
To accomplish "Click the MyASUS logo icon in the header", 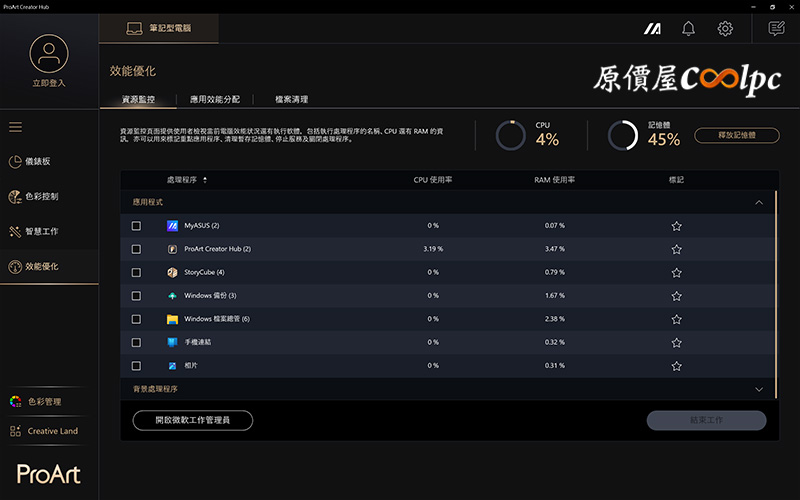I will coord(652,28).
